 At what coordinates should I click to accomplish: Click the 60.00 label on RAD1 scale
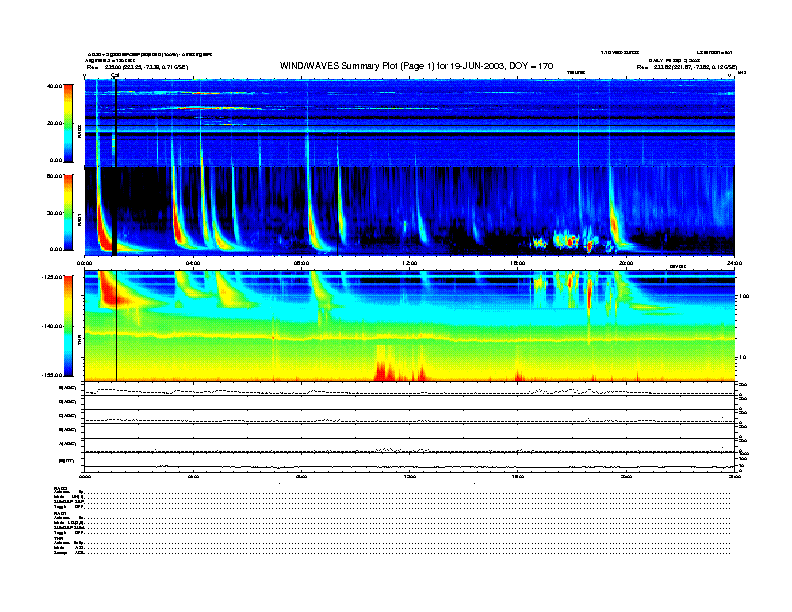pos(55,176)
